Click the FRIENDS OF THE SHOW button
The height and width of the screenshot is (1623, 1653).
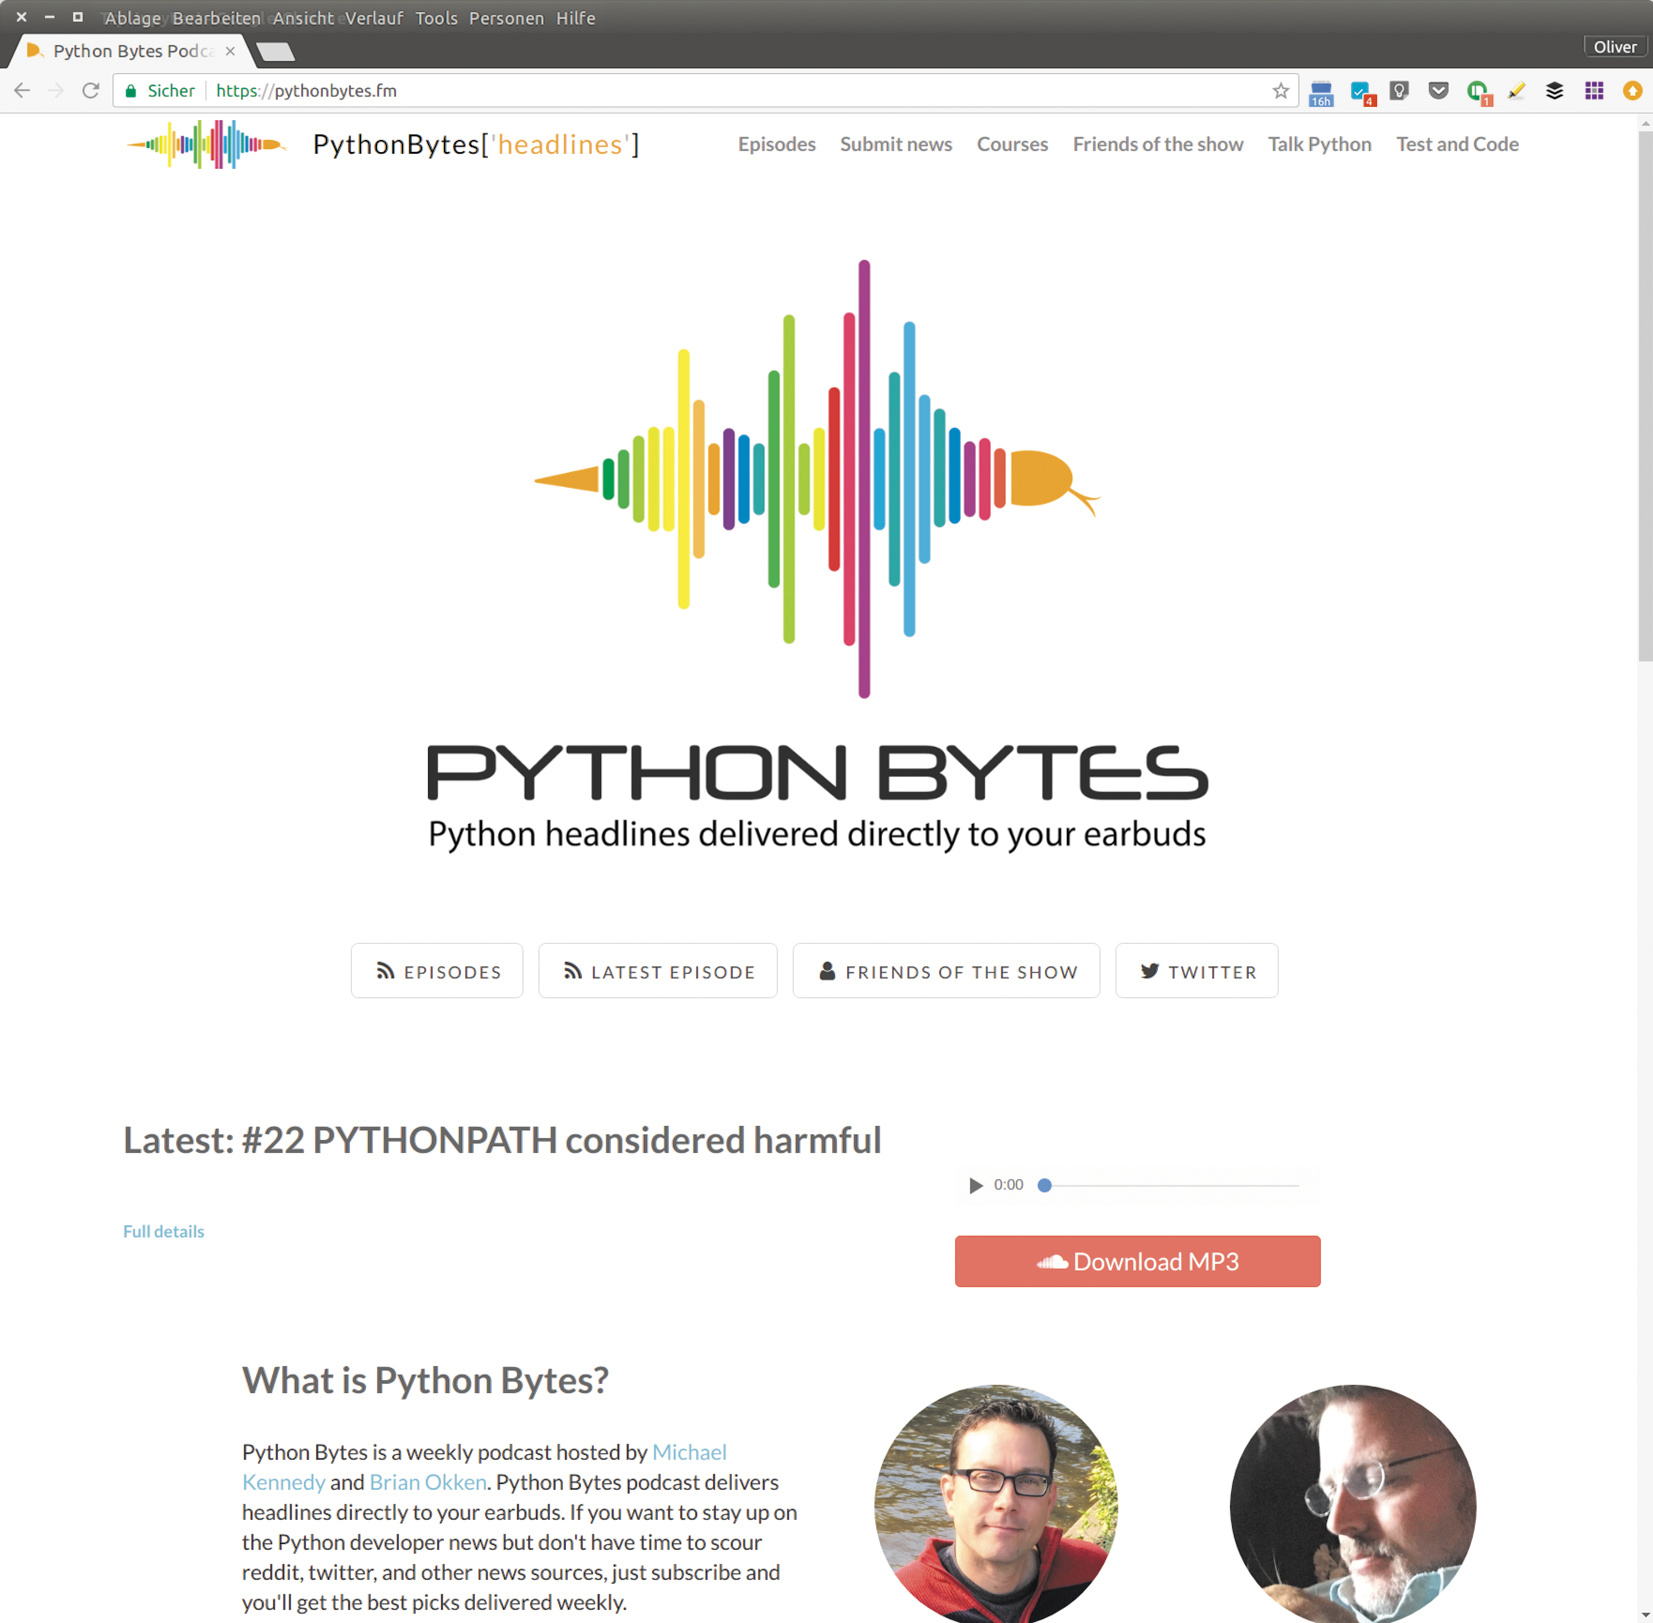[x=946, y=971]
